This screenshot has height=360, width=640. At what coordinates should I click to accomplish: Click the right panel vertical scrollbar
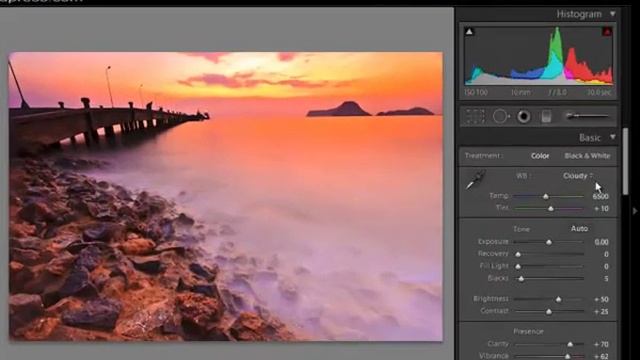[x=625, y=161]
